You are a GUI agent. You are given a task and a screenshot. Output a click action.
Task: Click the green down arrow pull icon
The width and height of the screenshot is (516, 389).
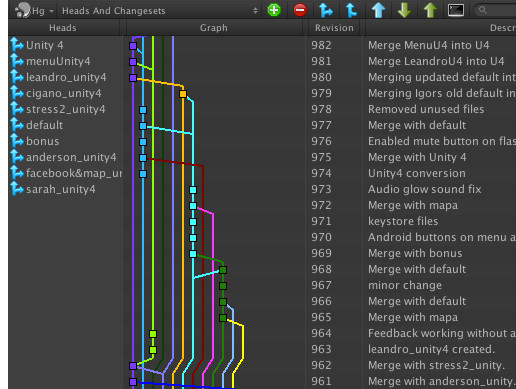[404, 10]
